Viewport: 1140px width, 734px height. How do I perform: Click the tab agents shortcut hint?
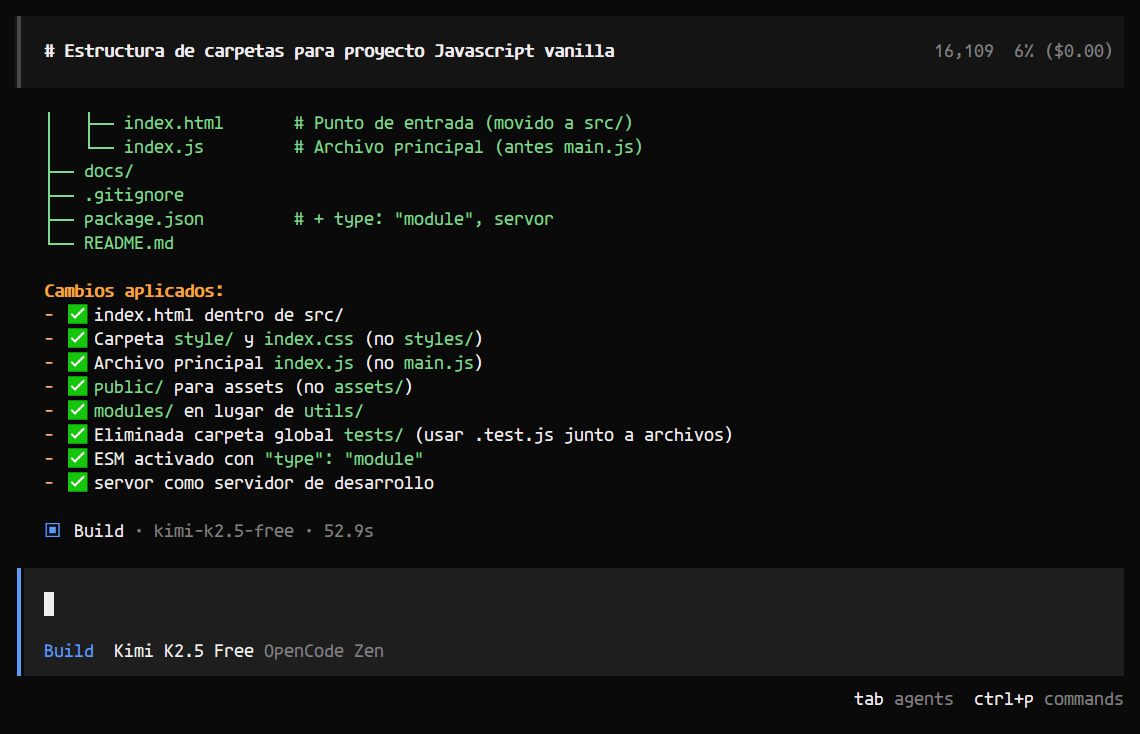pyautogui.click(x=903, y=699)
